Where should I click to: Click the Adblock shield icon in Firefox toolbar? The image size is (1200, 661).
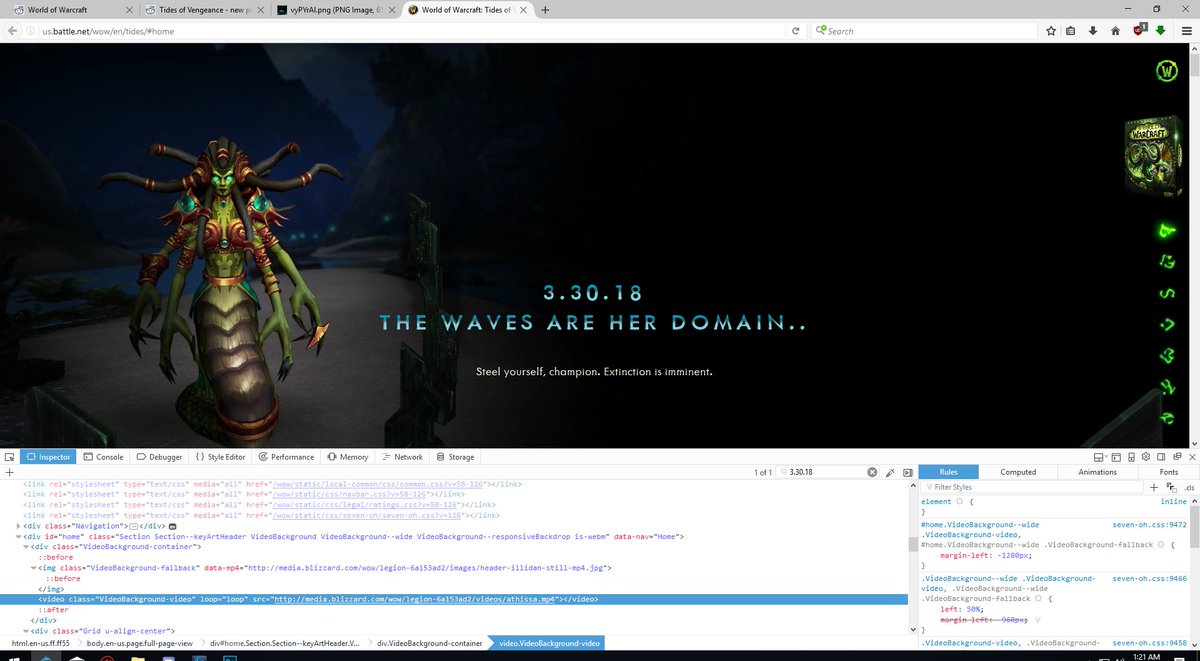tap(1138, 30)
